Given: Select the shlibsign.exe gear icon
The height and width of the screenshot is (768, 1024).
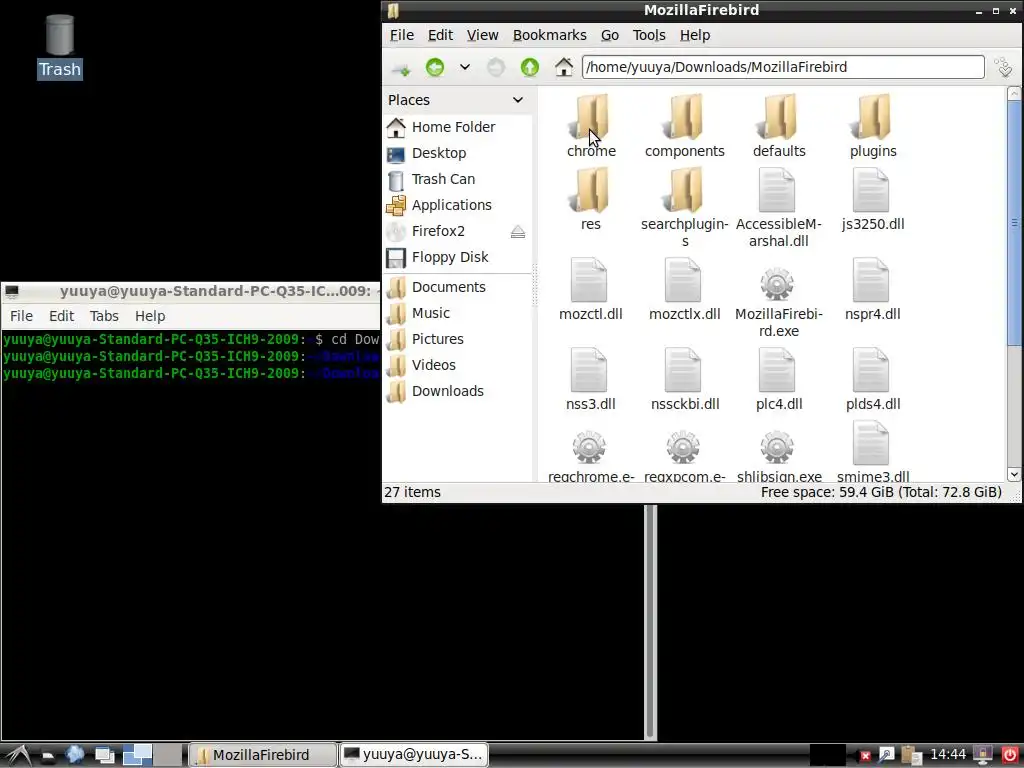Looking at the screenshot, I should tap(777, 447).
